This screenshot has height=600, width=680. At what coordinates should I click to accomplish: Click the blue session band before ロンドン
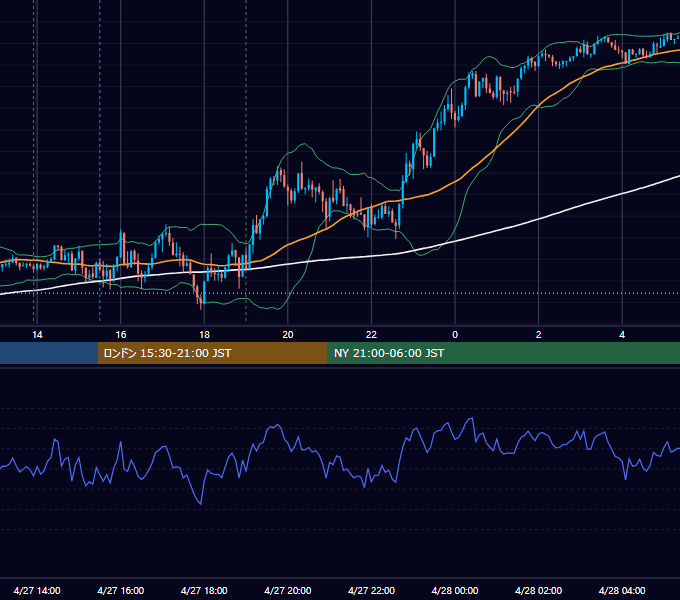[x=49, y=353]
